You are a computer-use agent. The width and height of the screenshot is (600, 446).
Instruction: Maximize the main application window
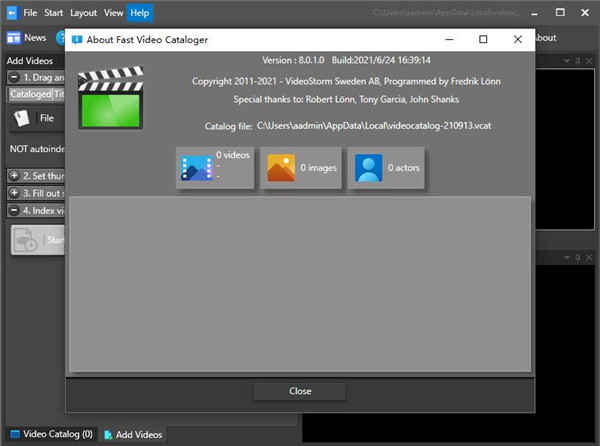pos(560,13)
